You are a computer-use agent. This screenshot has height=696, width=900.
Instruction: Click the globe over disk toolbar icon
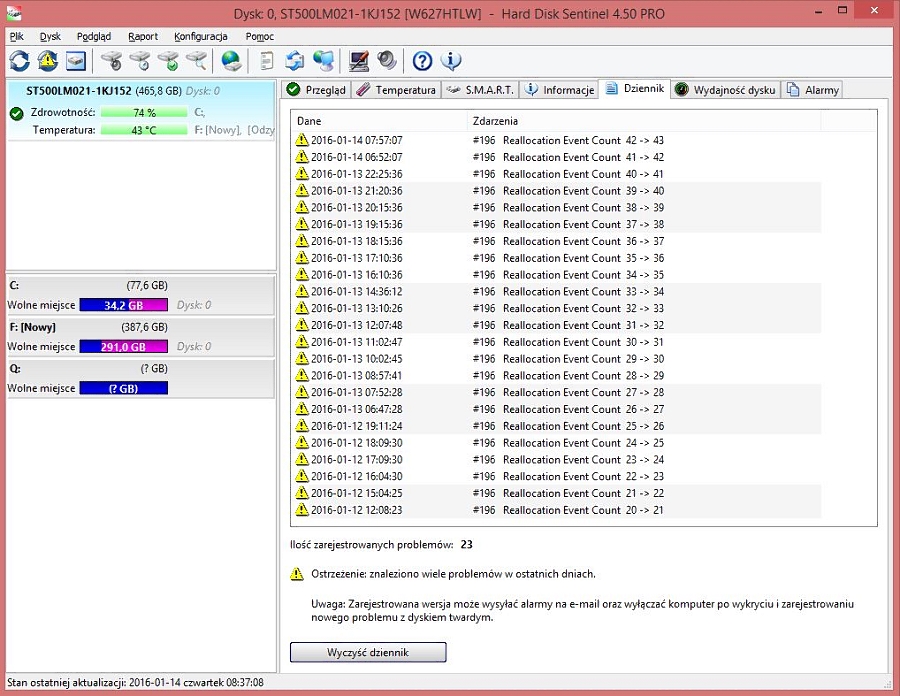[231, 61]
